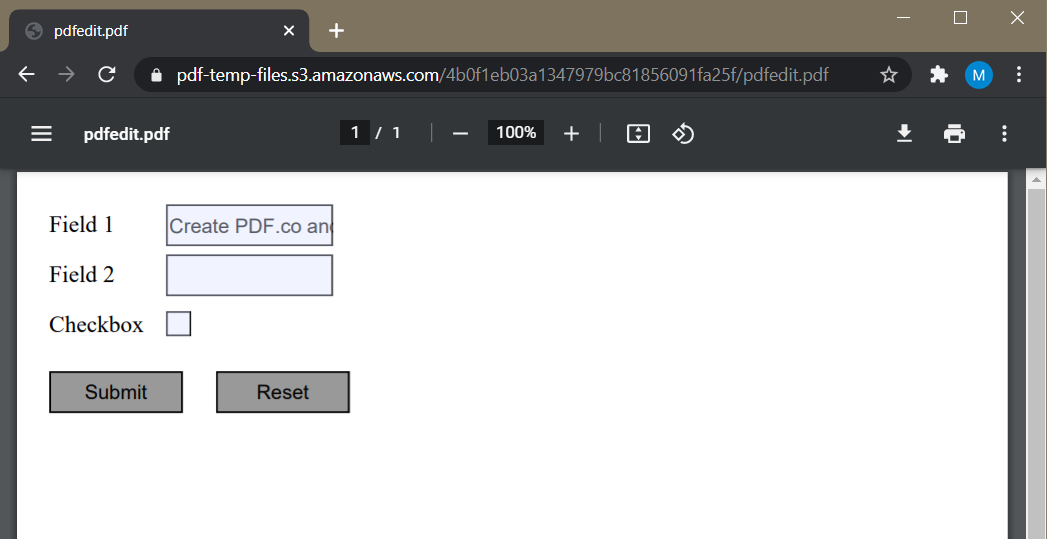
Task: Open Chrome's three-dot menu
Action: click(x=1019, y=74)
